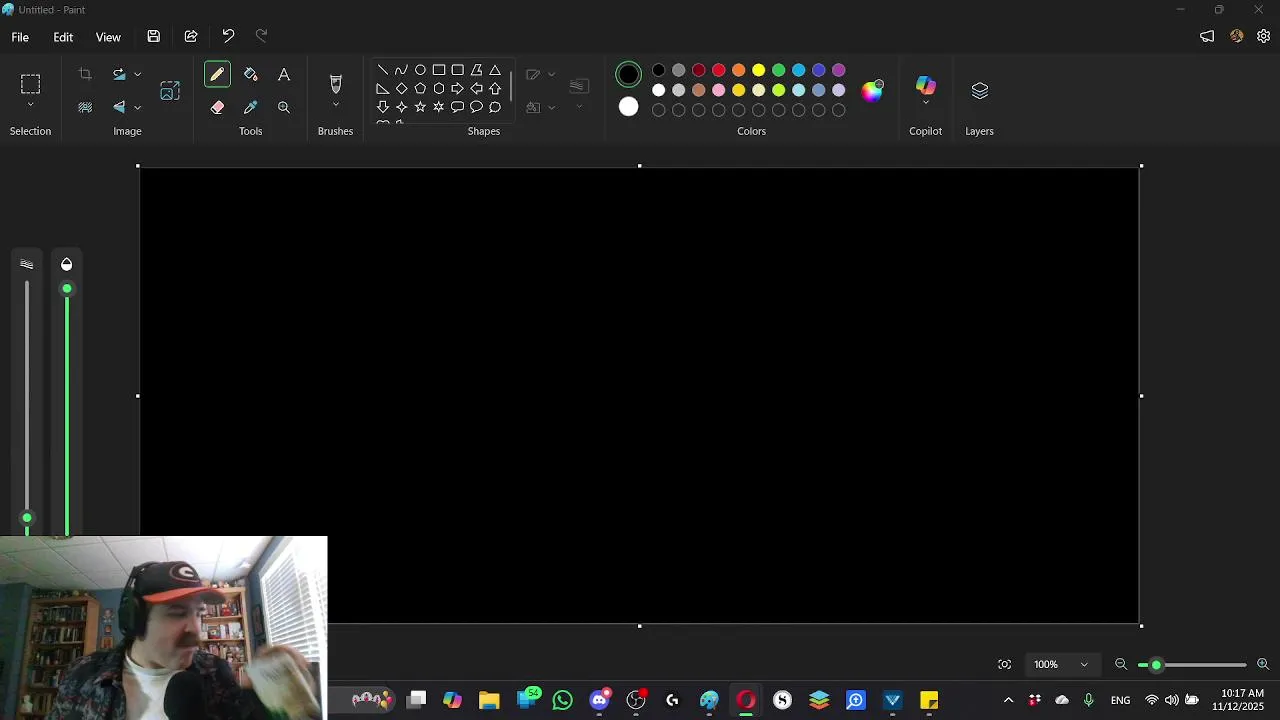The width and height of the screenshot is (1280, 720).
Task: Open the account profile picture
Action: [1237, 37]
